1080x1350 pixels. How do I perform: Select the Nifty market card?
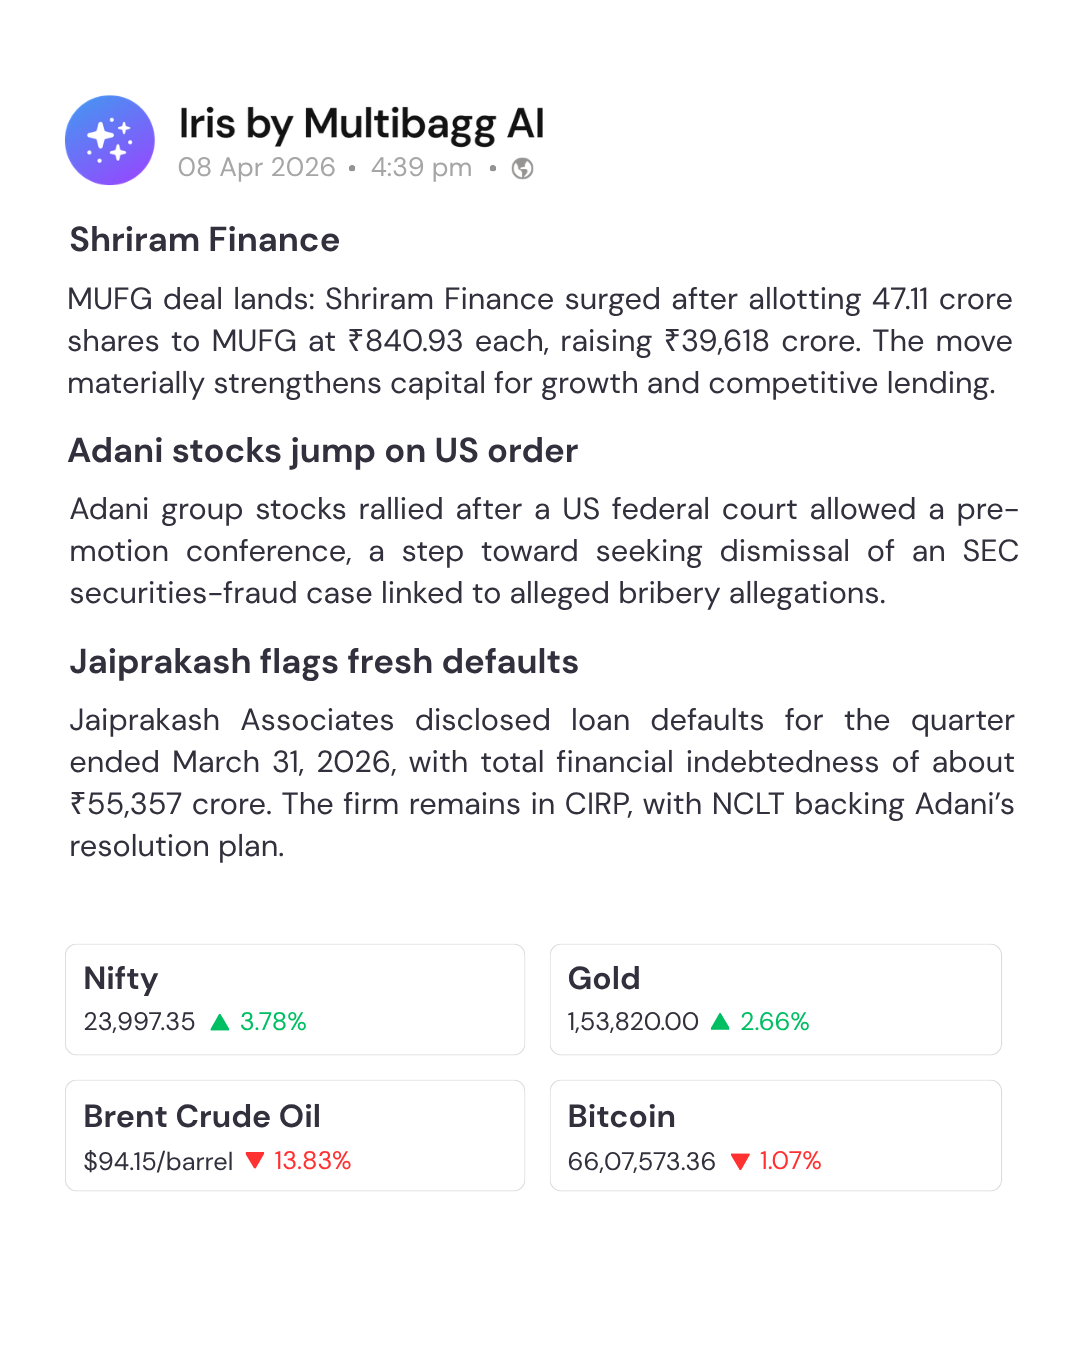(x=295, y=999)
